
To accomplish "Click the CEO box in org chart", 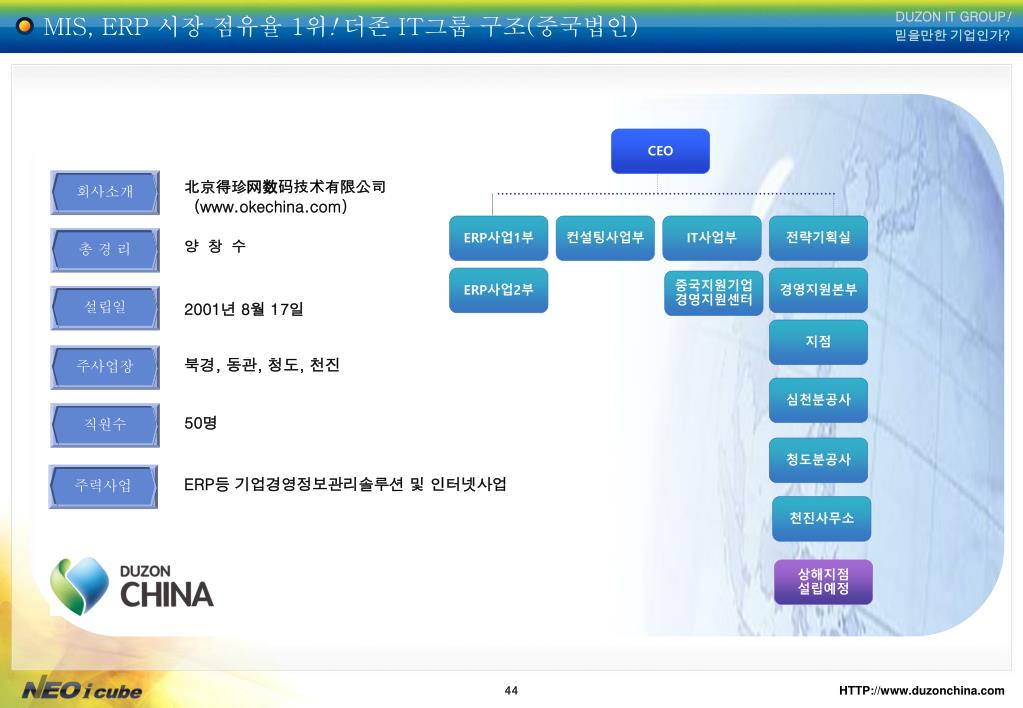I will coord(660,151).
